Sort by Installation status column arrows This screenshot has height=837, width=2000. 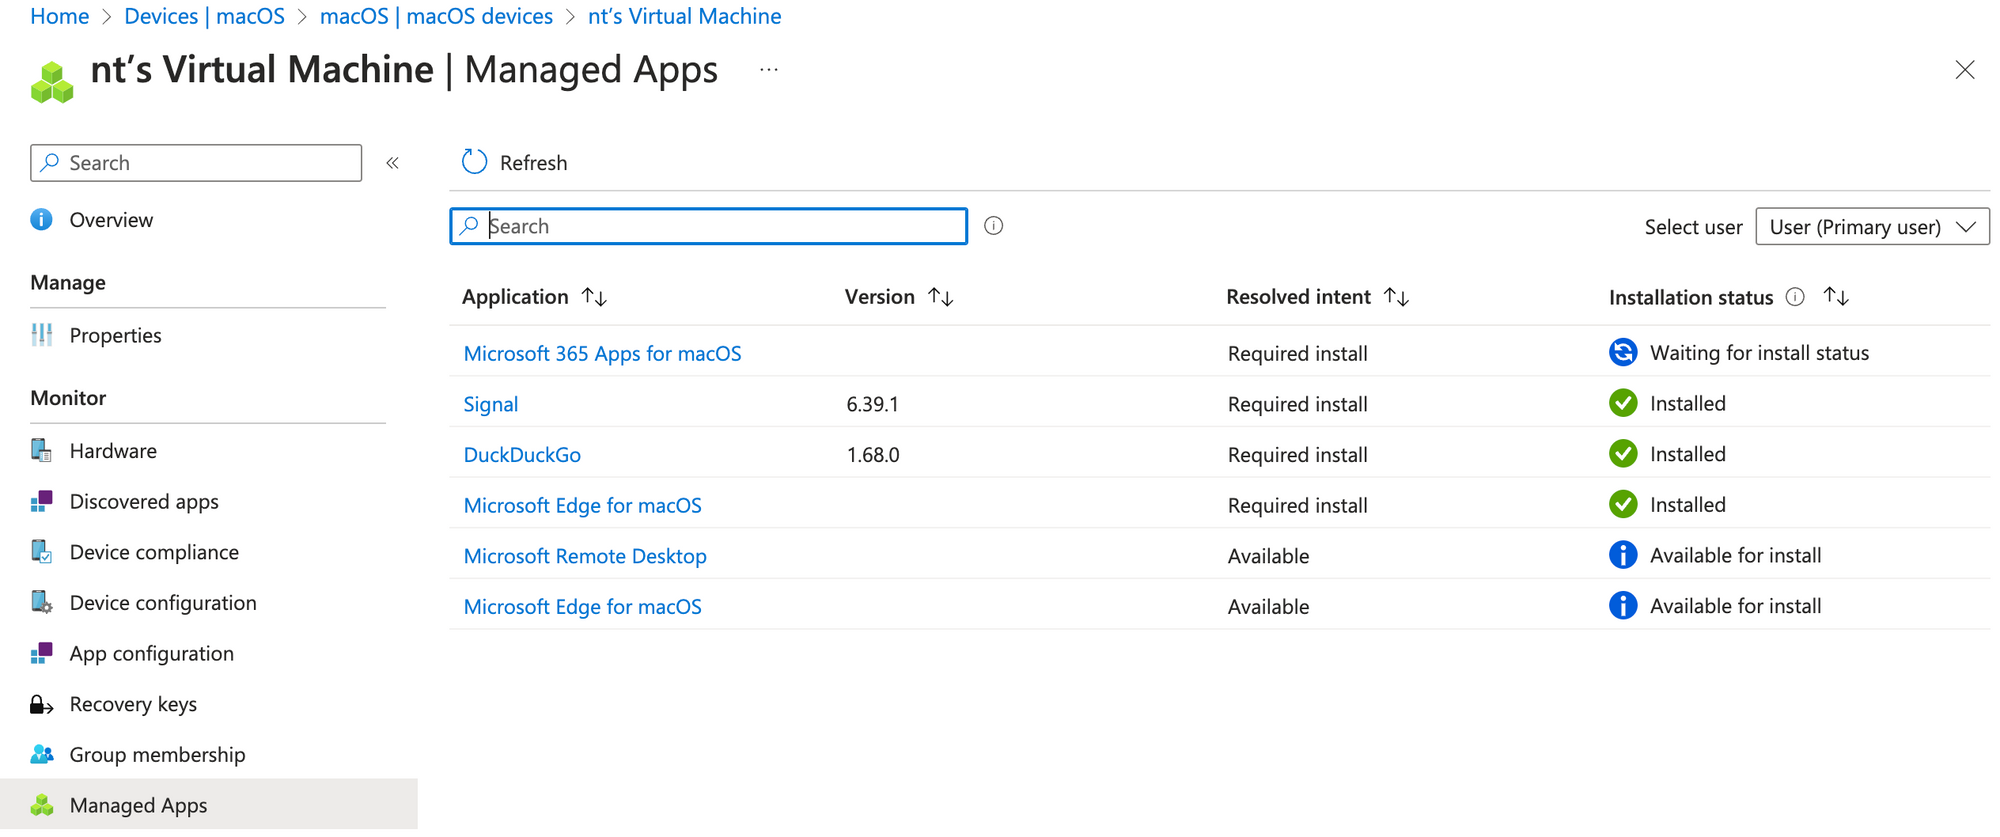pos(1836,296)
